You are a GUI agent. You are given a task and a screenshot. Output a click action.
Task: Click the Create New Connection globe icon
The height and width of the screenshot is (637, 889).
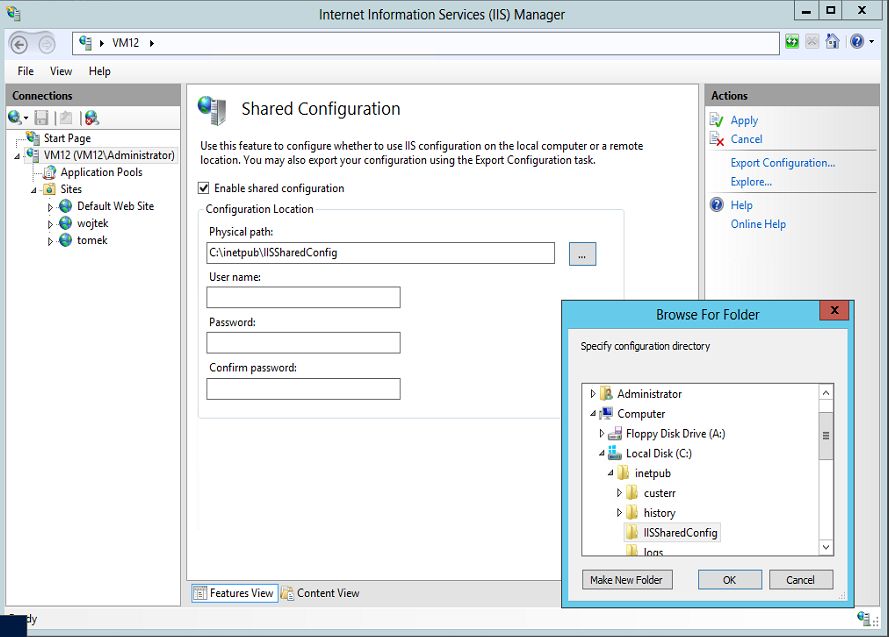point(15,117)
